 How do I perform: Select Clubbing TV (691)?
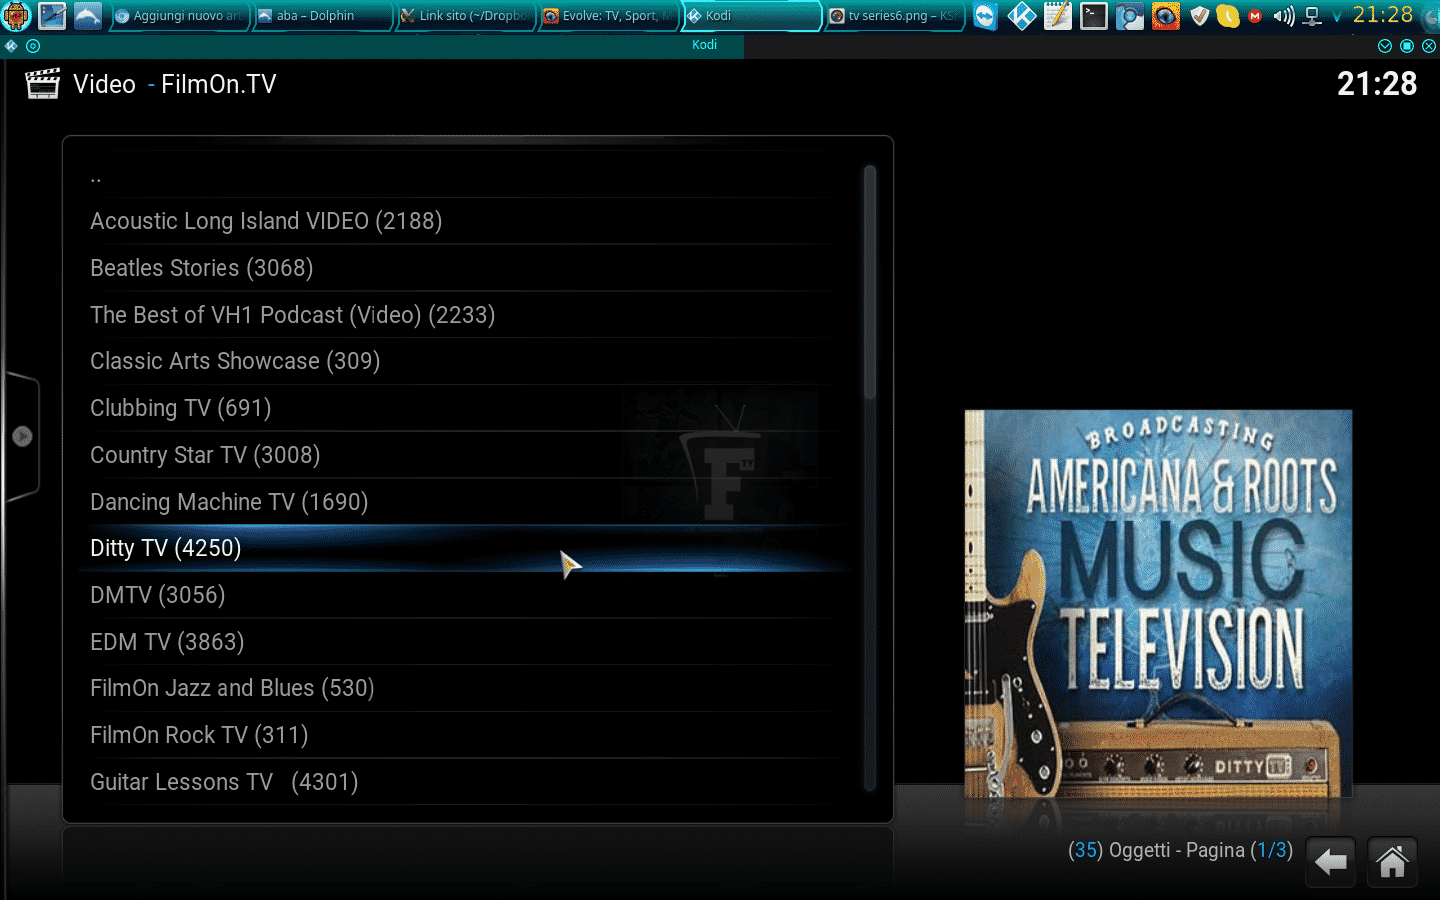point(460,408)
